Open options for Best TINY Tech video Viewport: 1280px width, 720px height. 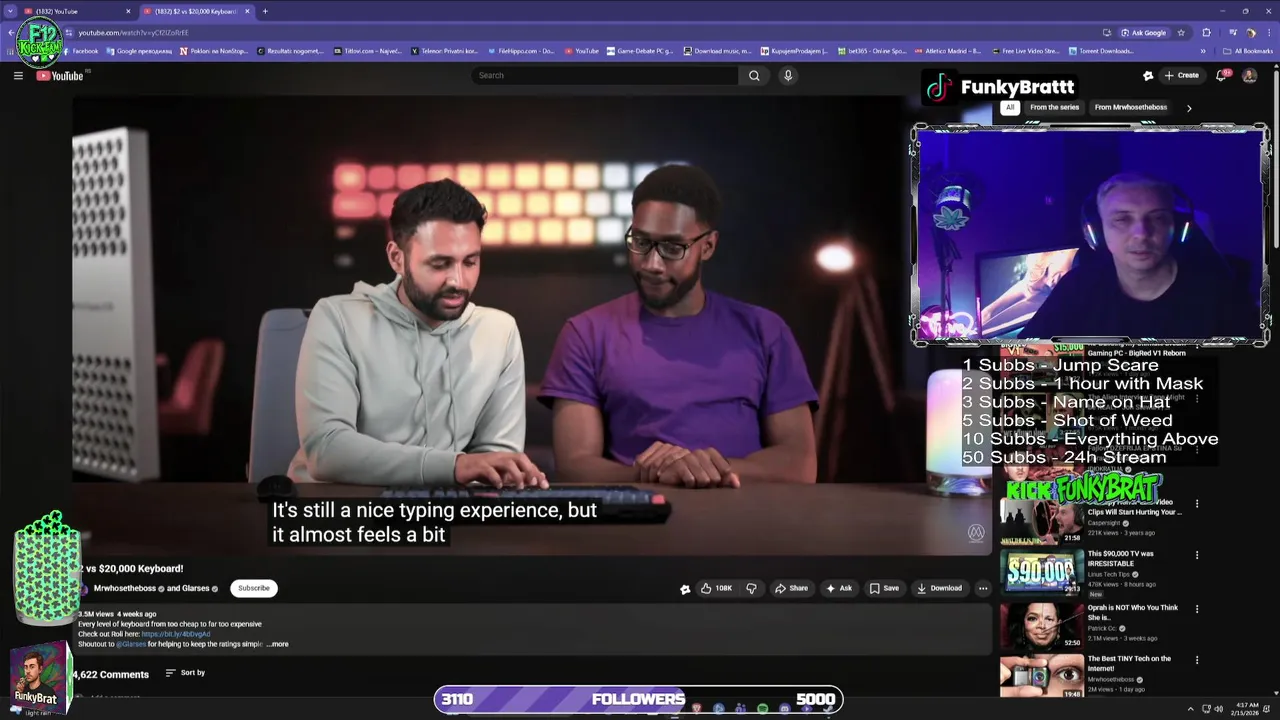coord(1197,660)
